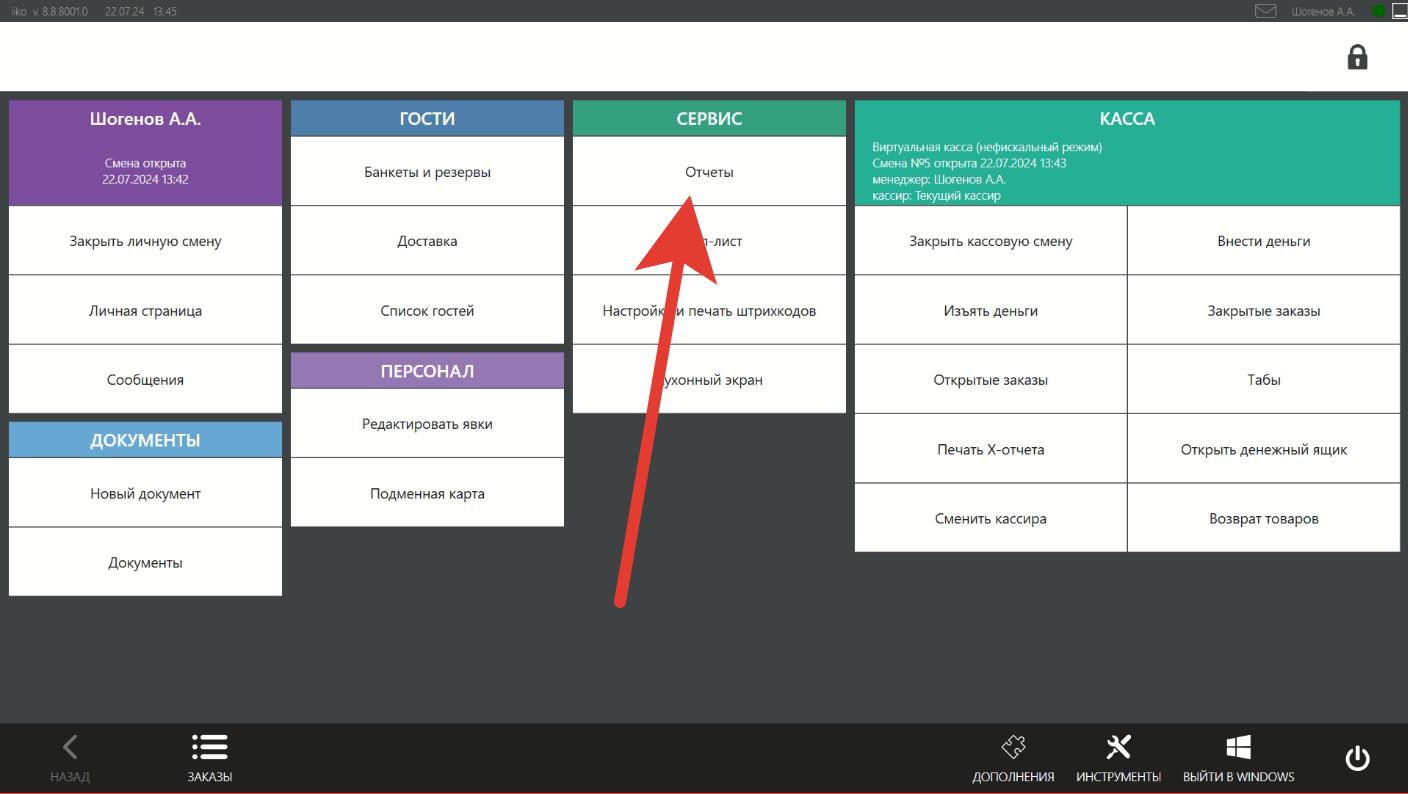Click Новый документ
Viewport: 1408px width, 794px height.
pos(145,493)
